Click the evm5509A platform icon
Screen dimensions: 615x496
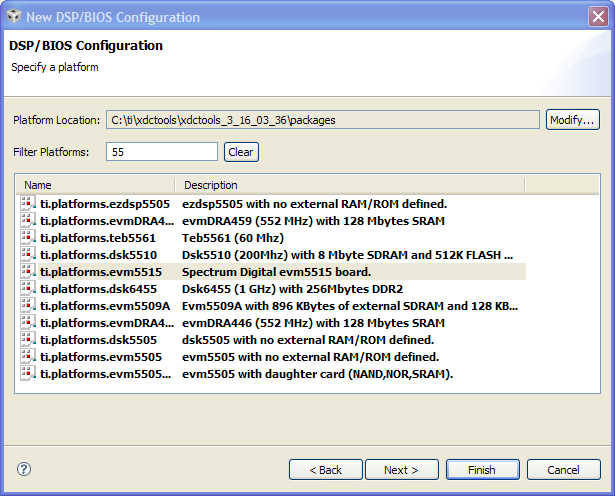pos(28,305)
